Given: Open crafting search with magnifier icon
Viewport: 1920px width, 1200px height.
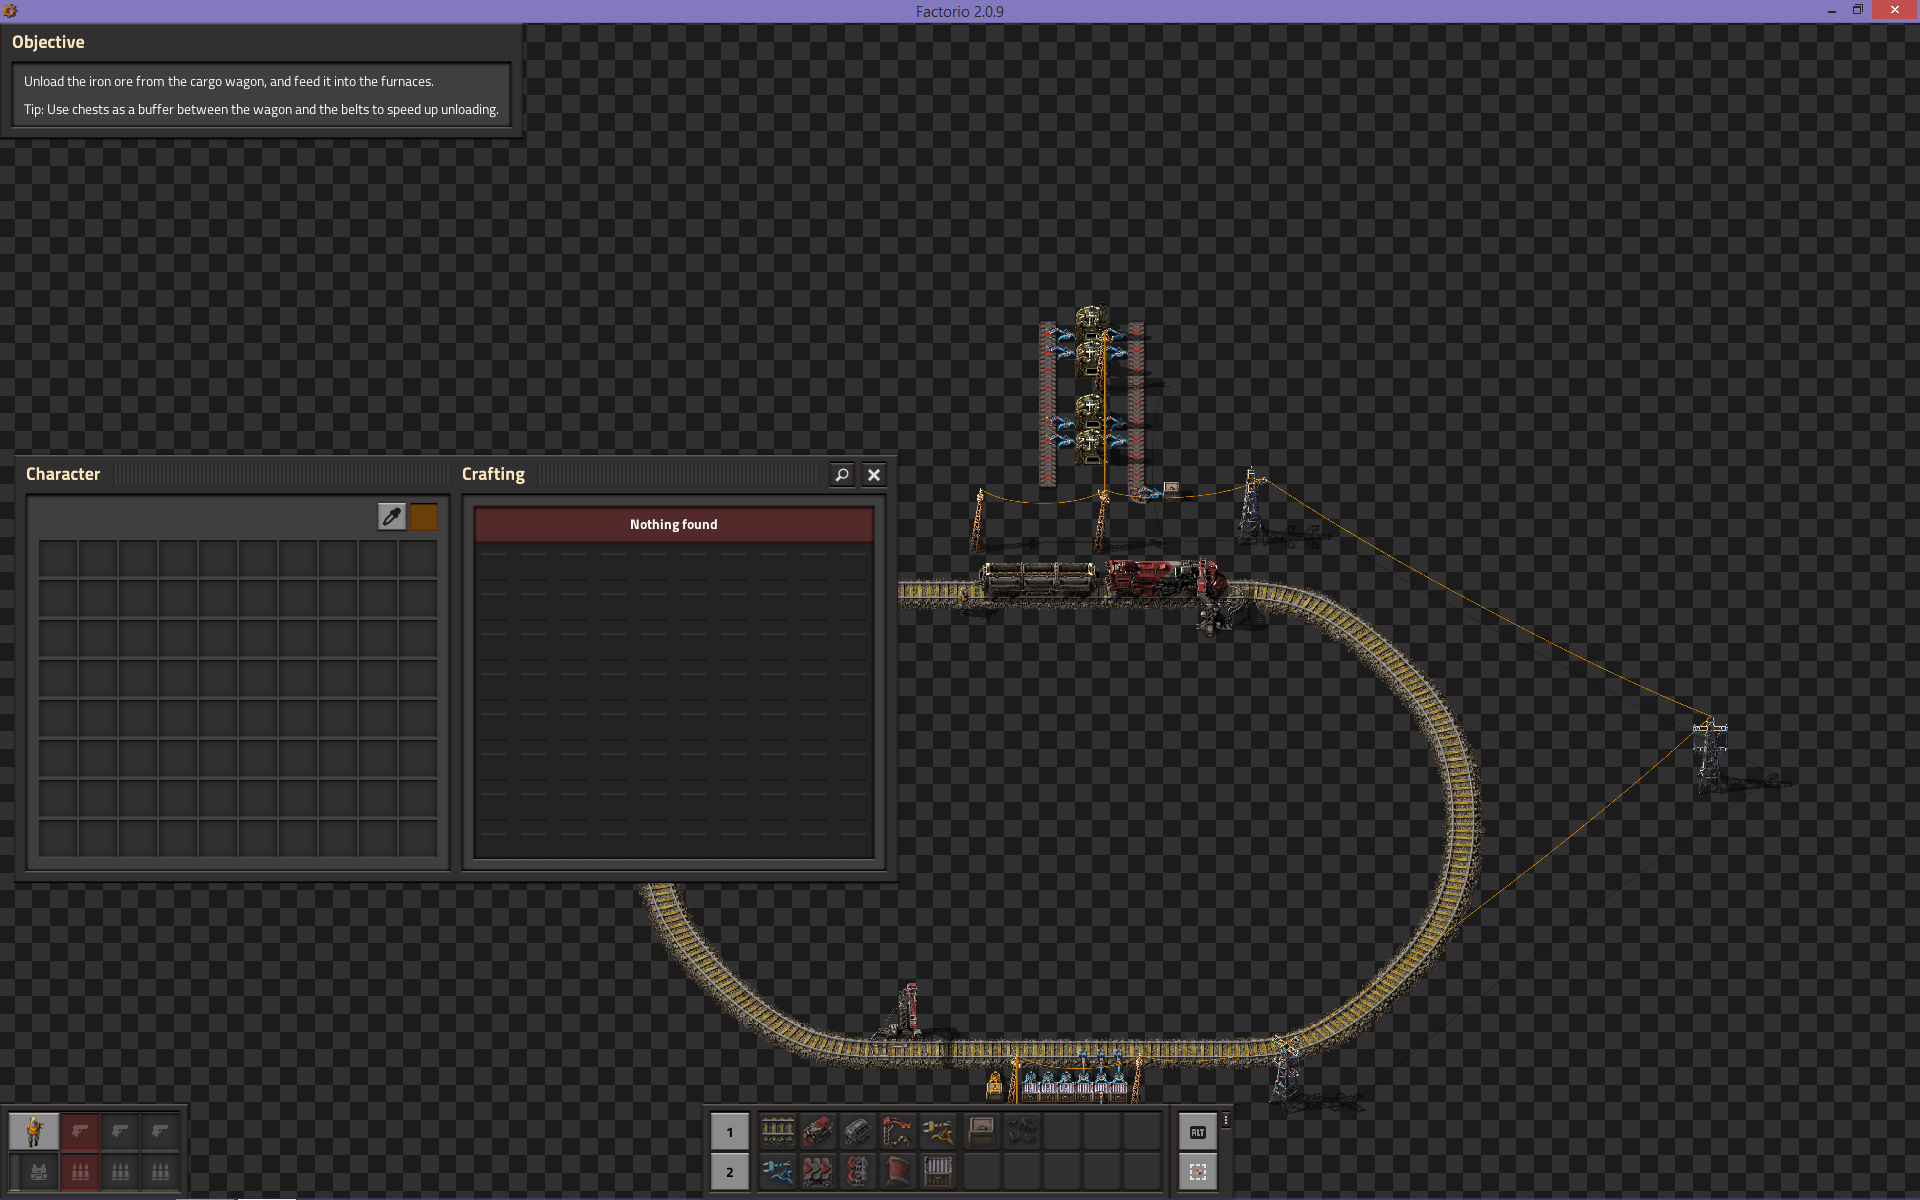Looking at the screenshot, I should 842,474.
